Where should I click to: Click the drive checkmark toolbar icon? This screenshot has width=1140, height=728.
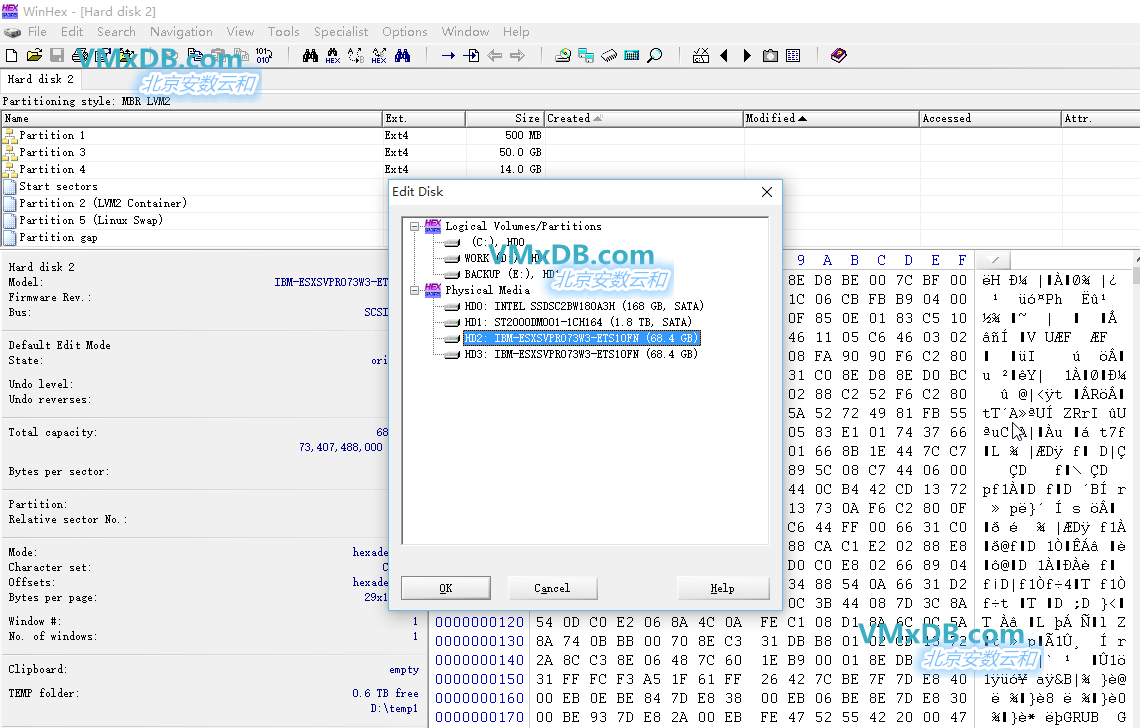pos(701,55)
